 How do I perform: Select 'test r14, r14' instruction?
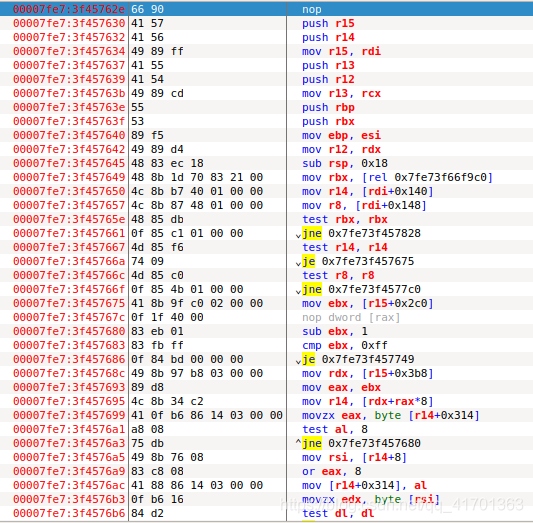[345, 247]
